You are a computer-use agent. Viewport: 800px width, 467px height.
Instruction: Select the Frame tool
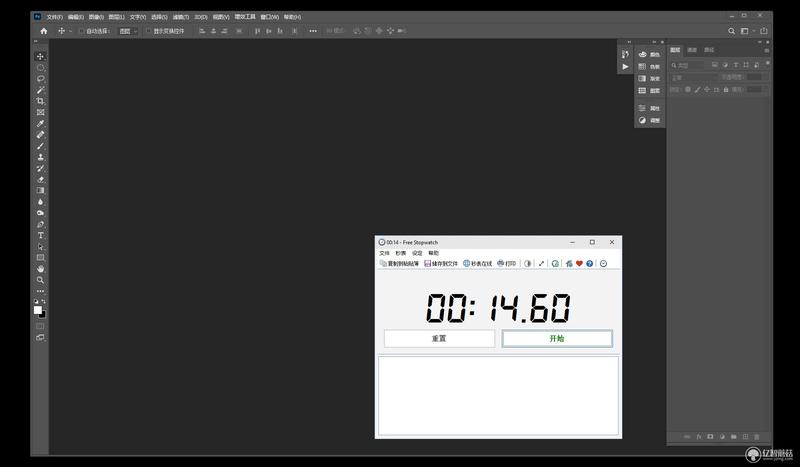click(40, 112)
